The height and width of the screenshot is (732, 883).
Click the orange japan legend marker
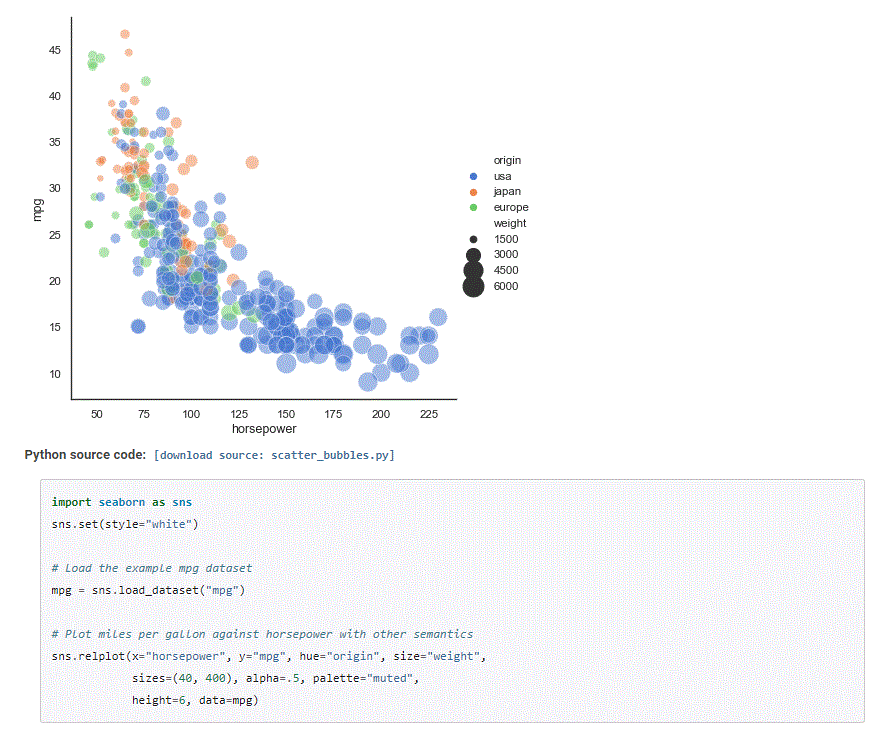pyautogui.click(x=473, y=192)
